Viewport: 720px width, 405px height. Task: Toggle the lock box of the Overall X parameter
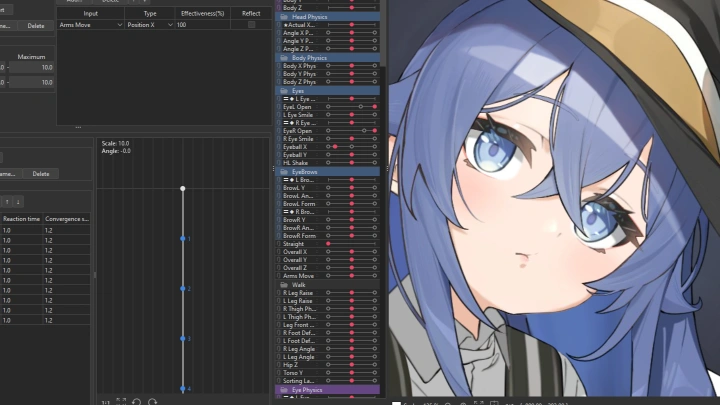pyautogui.click(x=278, y=252)
